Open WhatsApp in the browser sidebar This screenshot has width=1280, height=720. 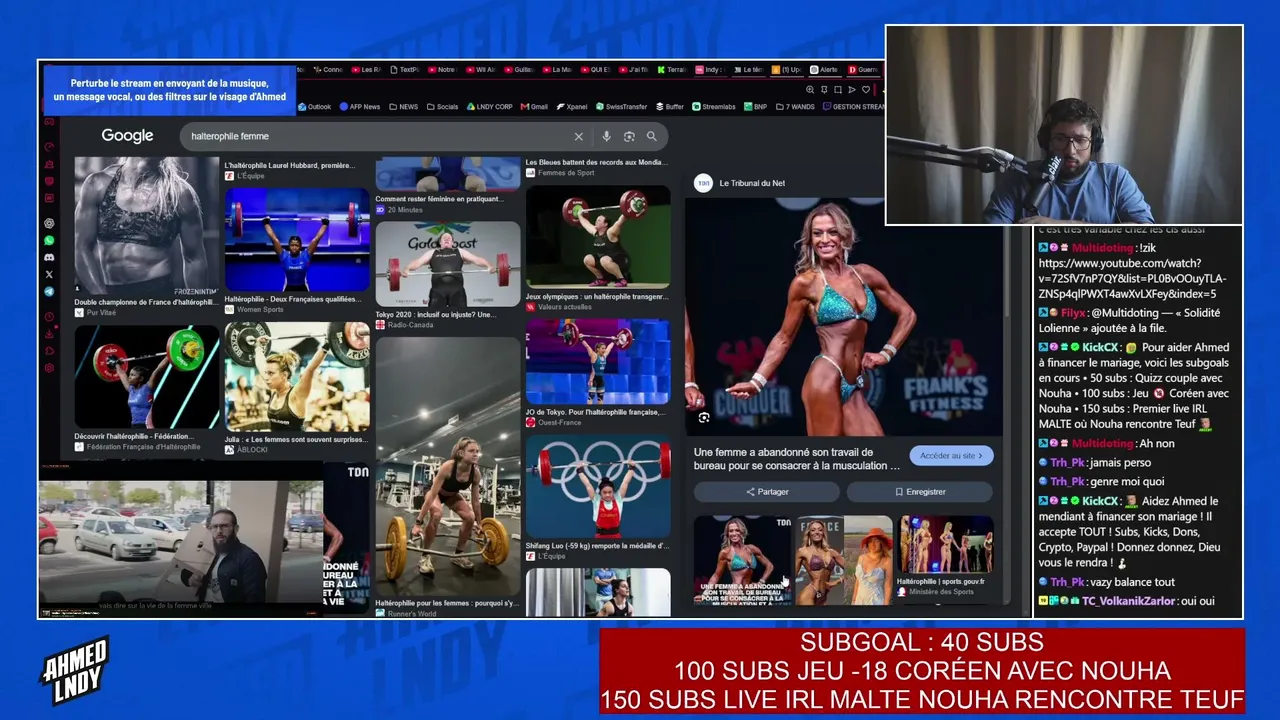pyautogui.click(x=49, y=241)
